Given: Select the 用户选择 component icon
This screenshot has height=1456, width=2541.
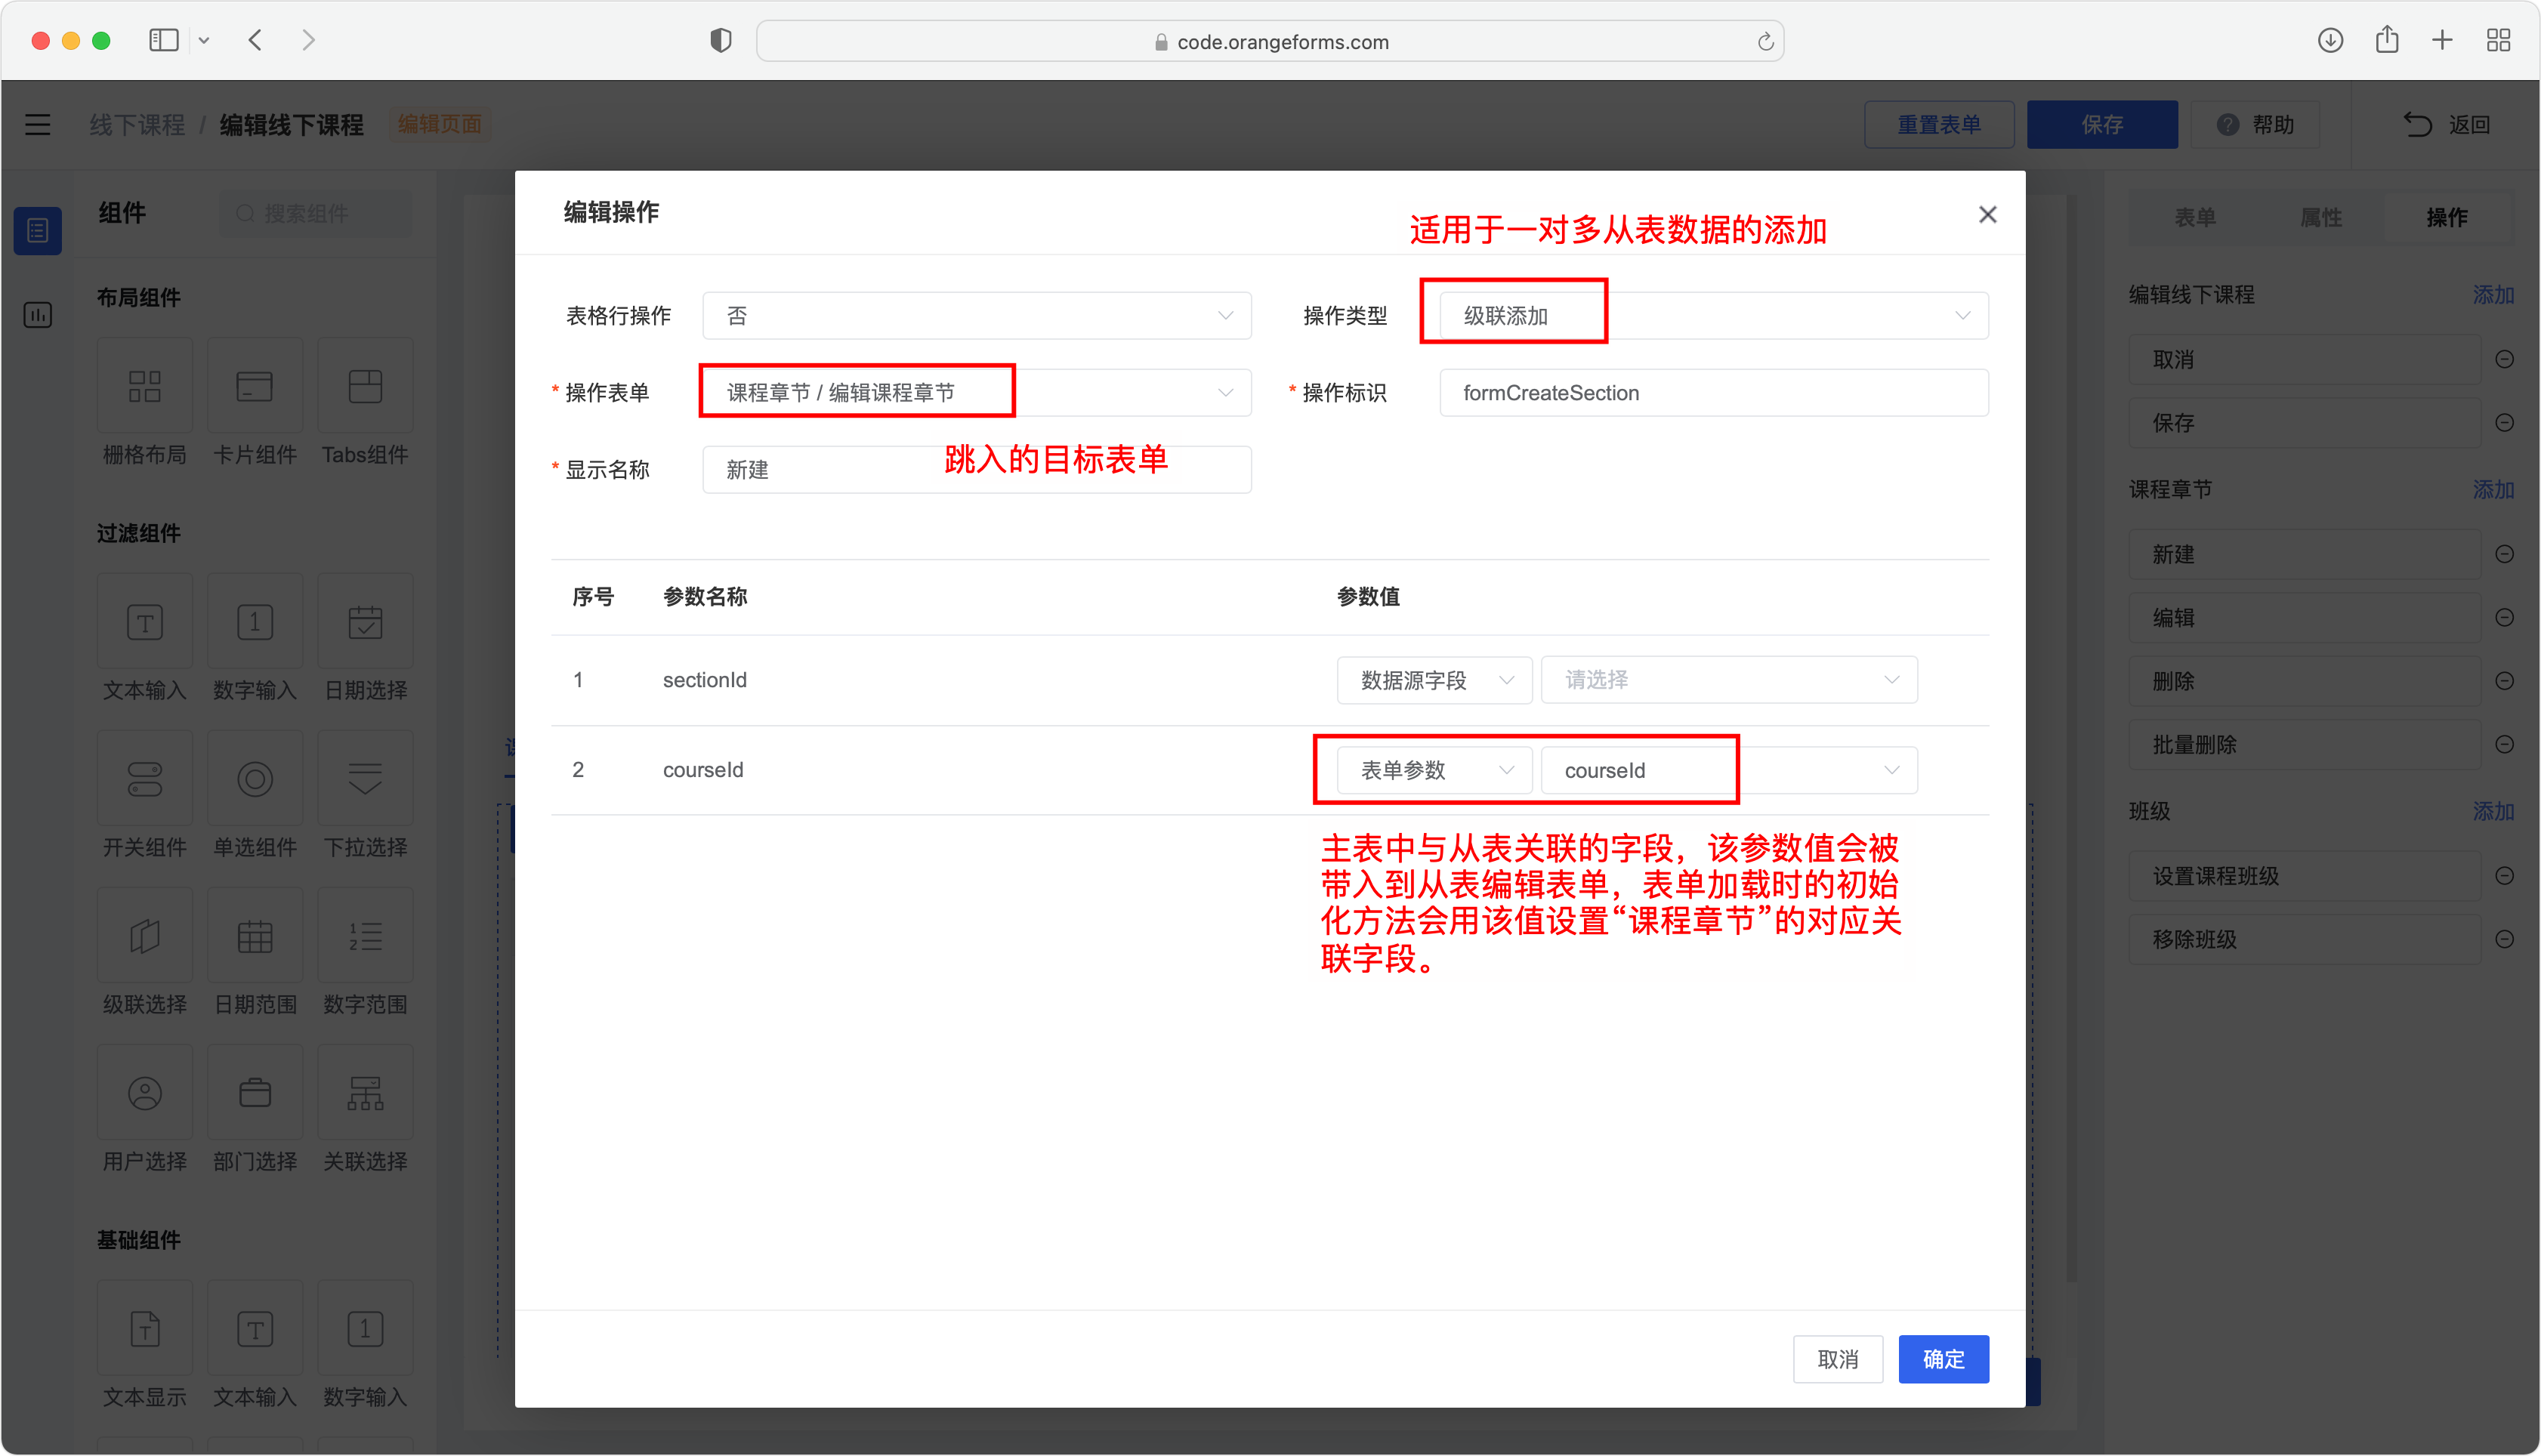Looking at the screenshot, I should click(144, 1093).
